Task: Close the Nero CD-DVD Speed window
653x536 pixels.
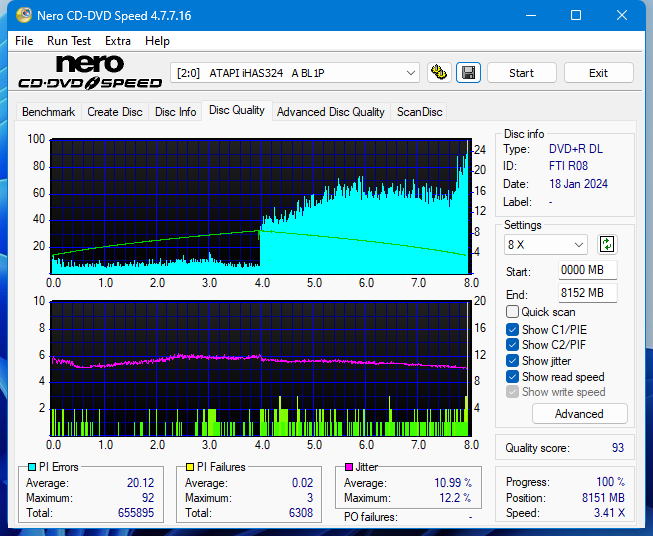Action: [x=622, y=15]
